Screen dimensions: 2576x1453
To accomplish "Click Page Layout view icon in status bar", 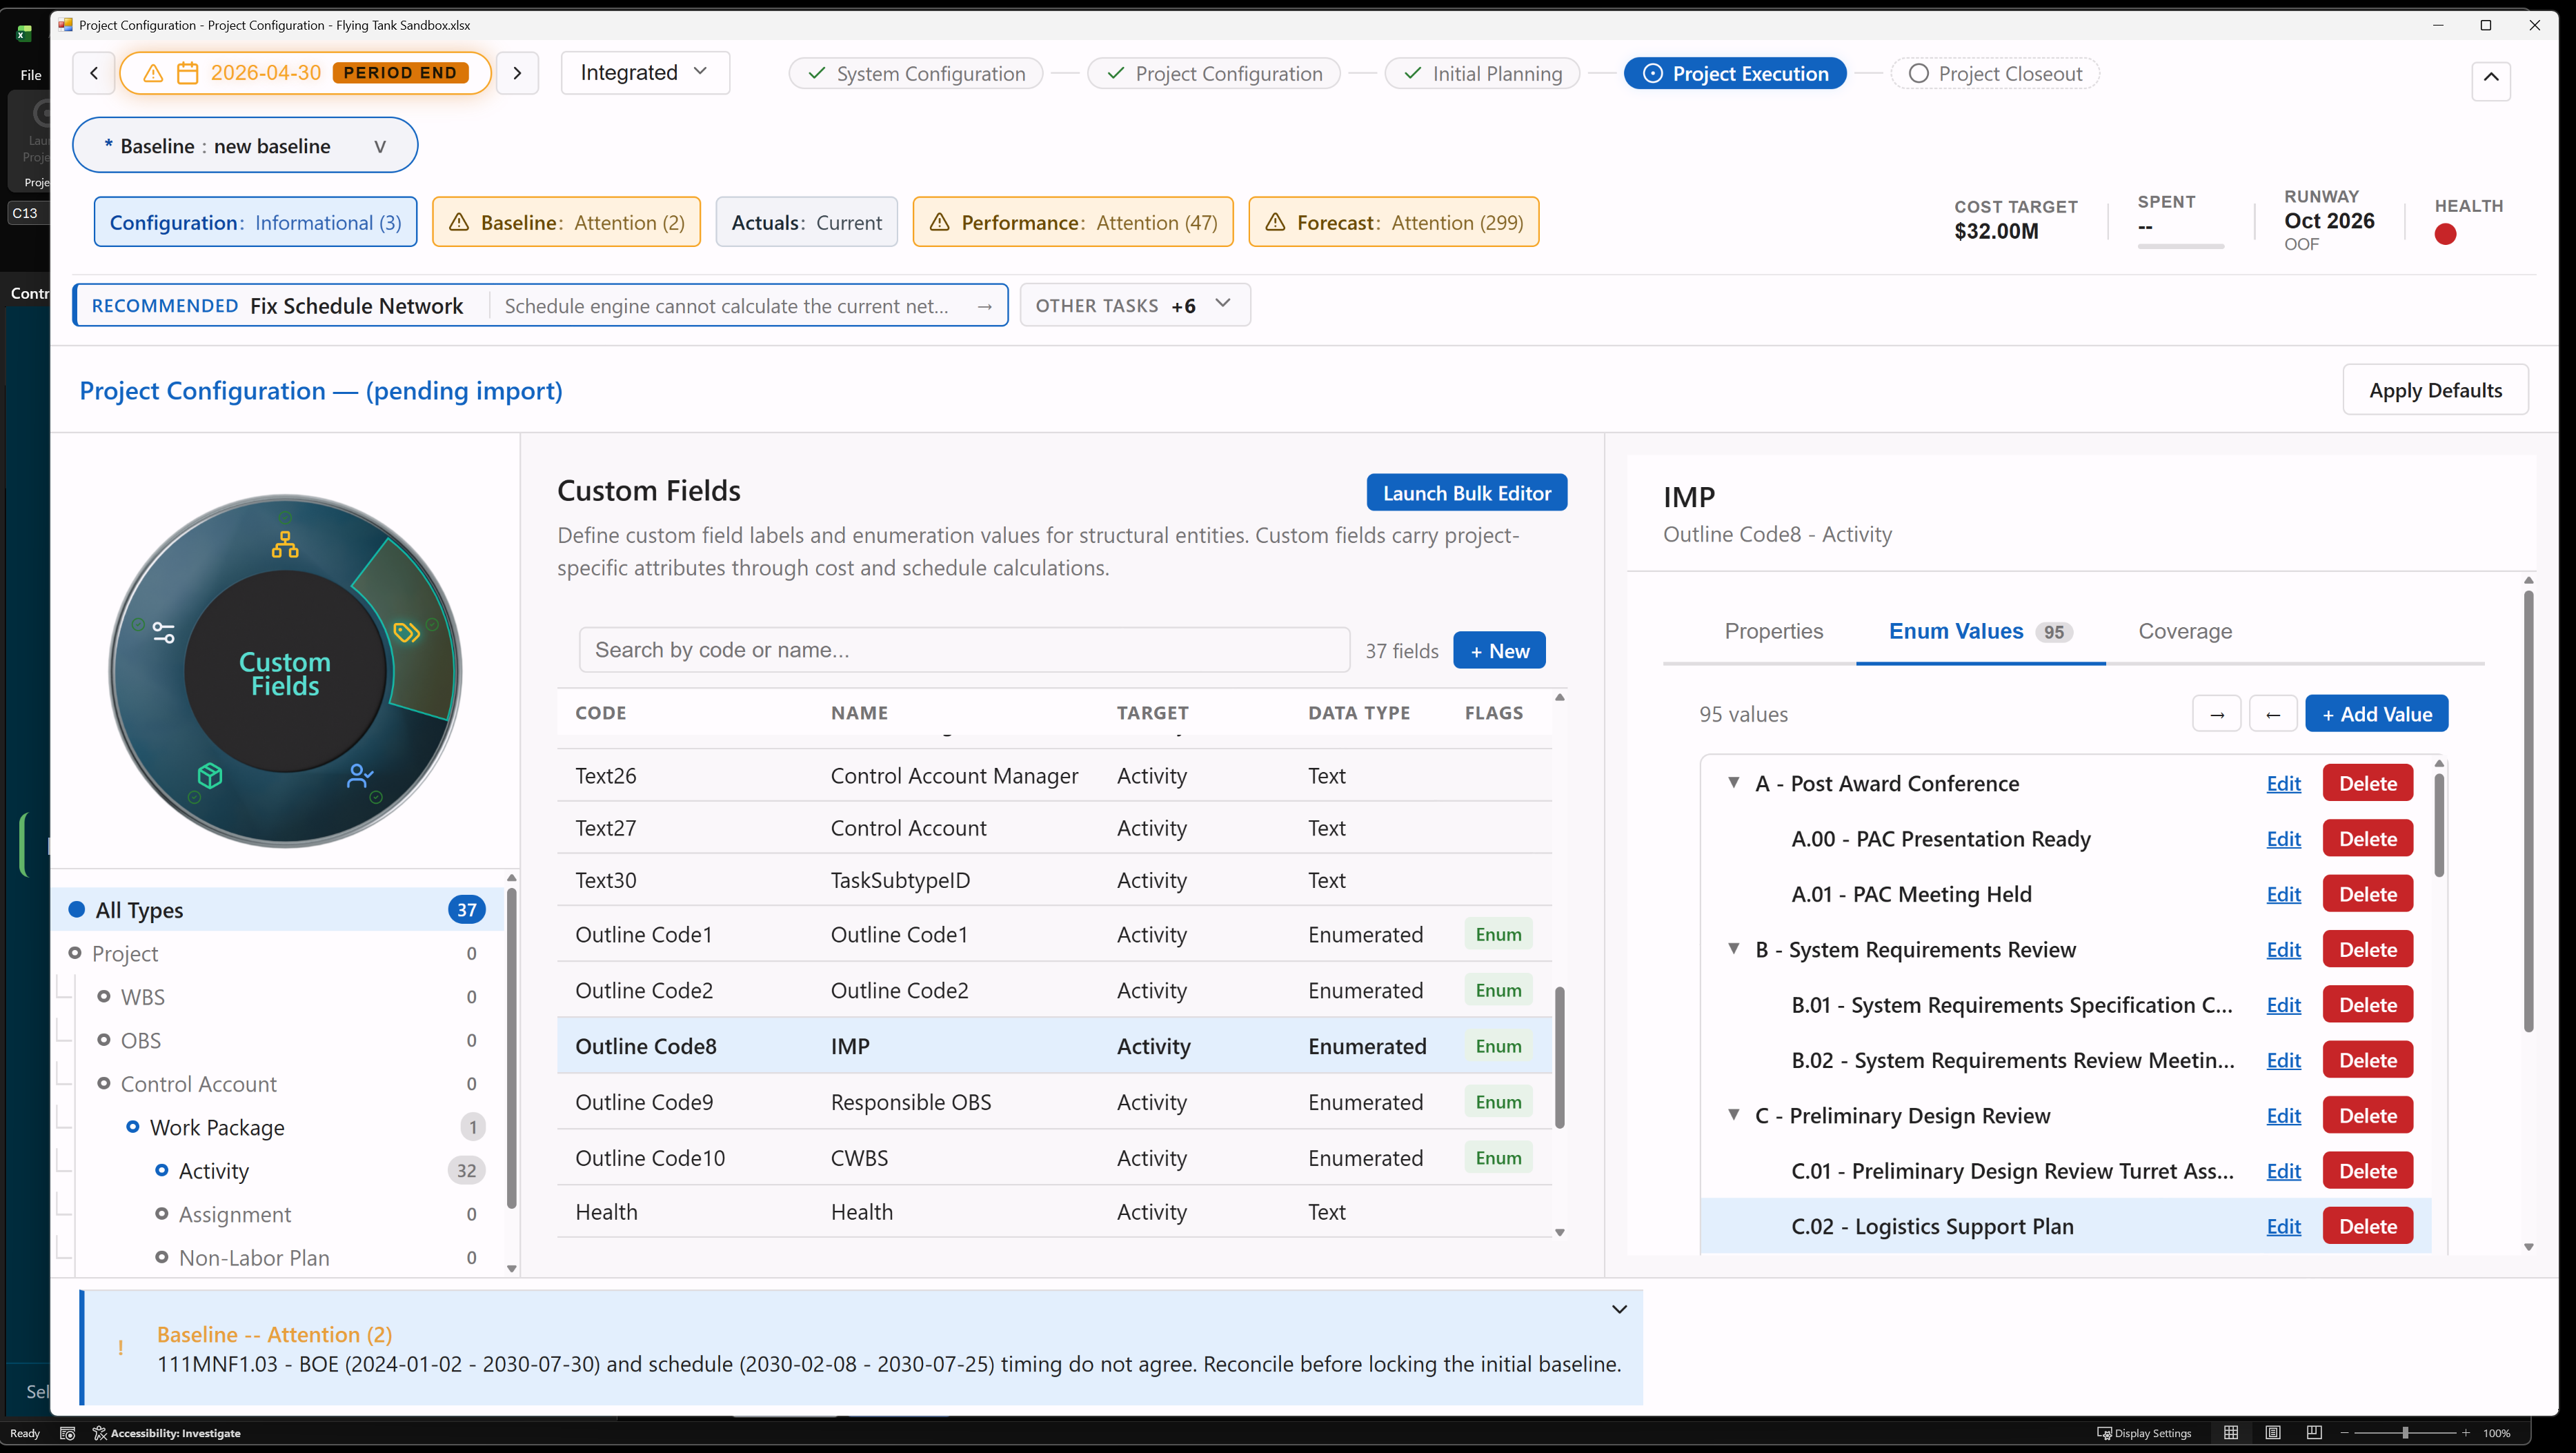I will coord(2273,1433).
